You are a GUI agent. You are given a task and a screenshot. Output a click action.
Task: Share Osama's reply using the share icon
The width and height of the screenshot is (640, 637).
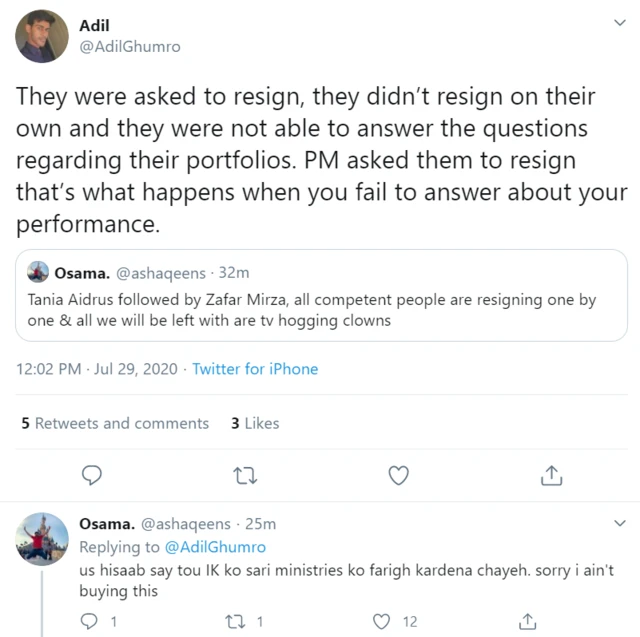tap(527, 622)
